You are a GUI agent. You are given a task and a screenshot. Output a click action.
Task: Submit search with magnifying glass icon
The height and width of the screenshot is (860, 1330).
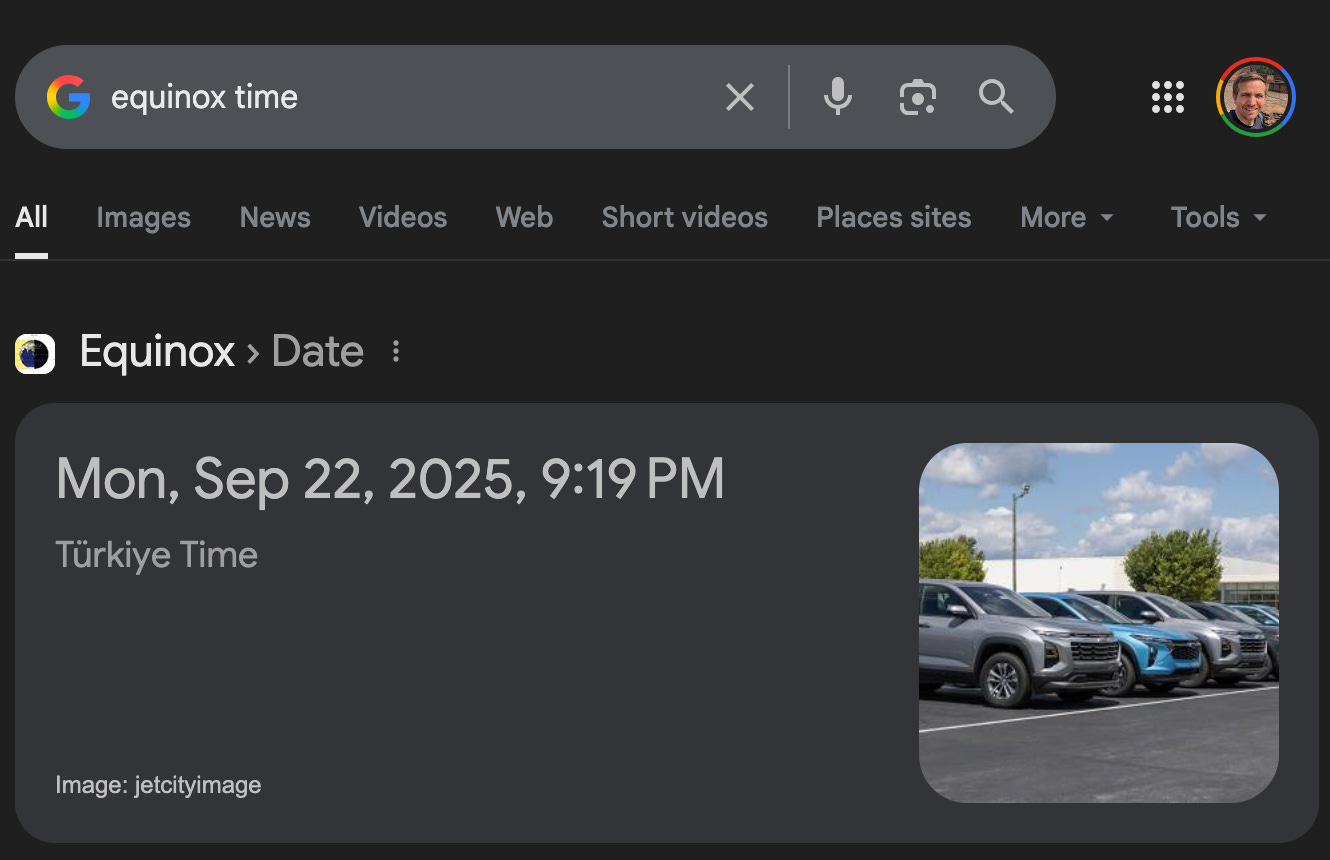[x=996, y=97]
